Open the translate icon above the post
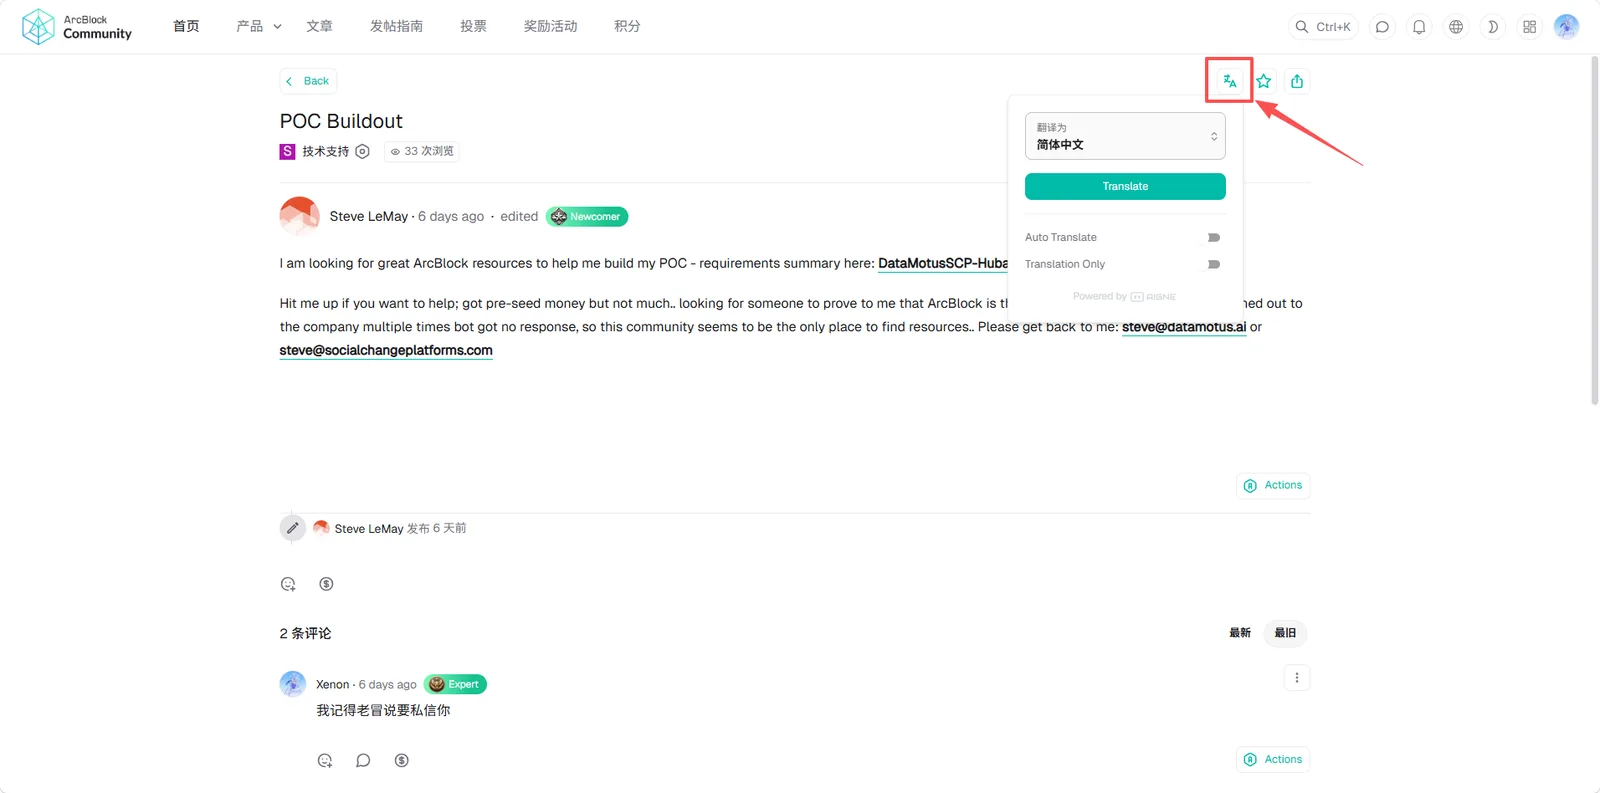This screenshot has width=1600, height=793. tap(1230, 81)
